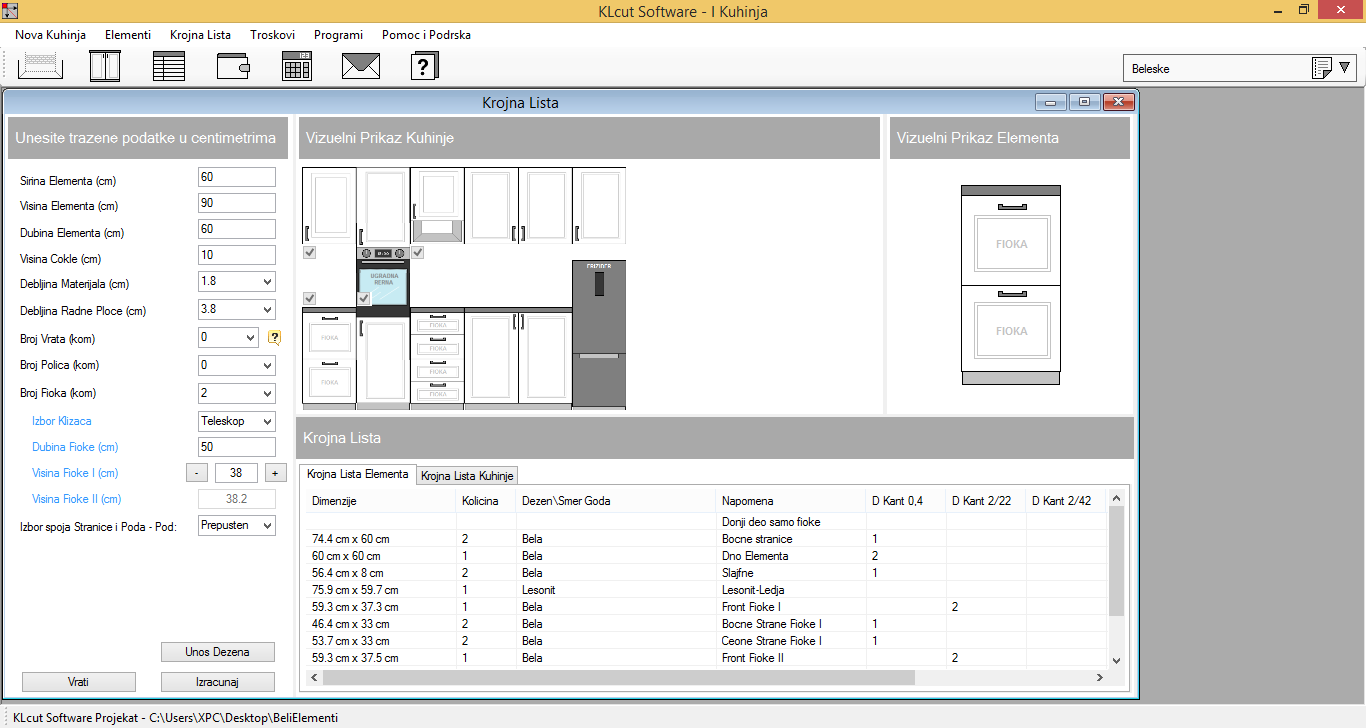The height and width of the screenshot is (728, 1366).
Task: Click the envelope mail toolbar icon
Action: click(x=361, y=67)
